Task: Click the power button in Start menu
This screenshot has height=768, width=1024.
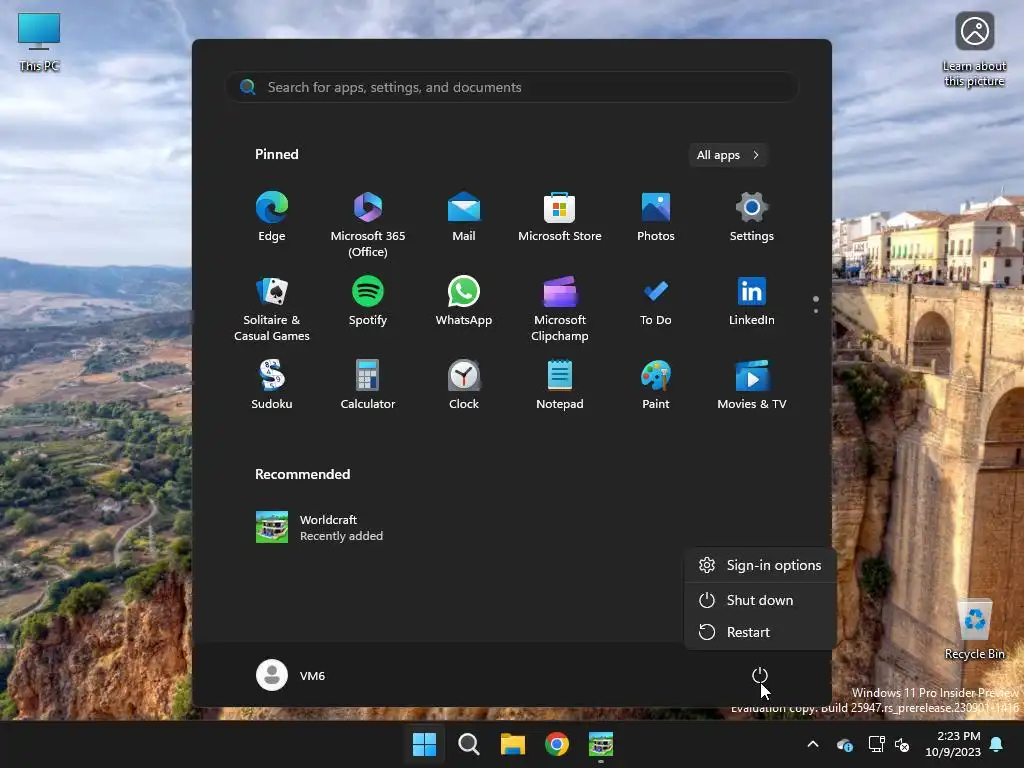Action: click(760, 675)
